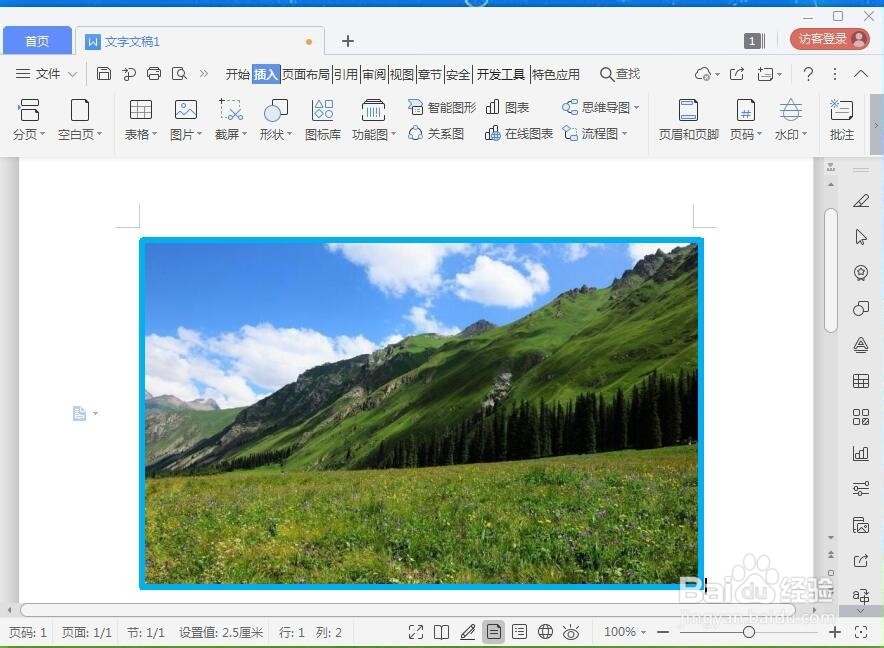884x648 pixels.
Task: Click the 思维导图 mind map button
Action: click(x=600, y=107)
